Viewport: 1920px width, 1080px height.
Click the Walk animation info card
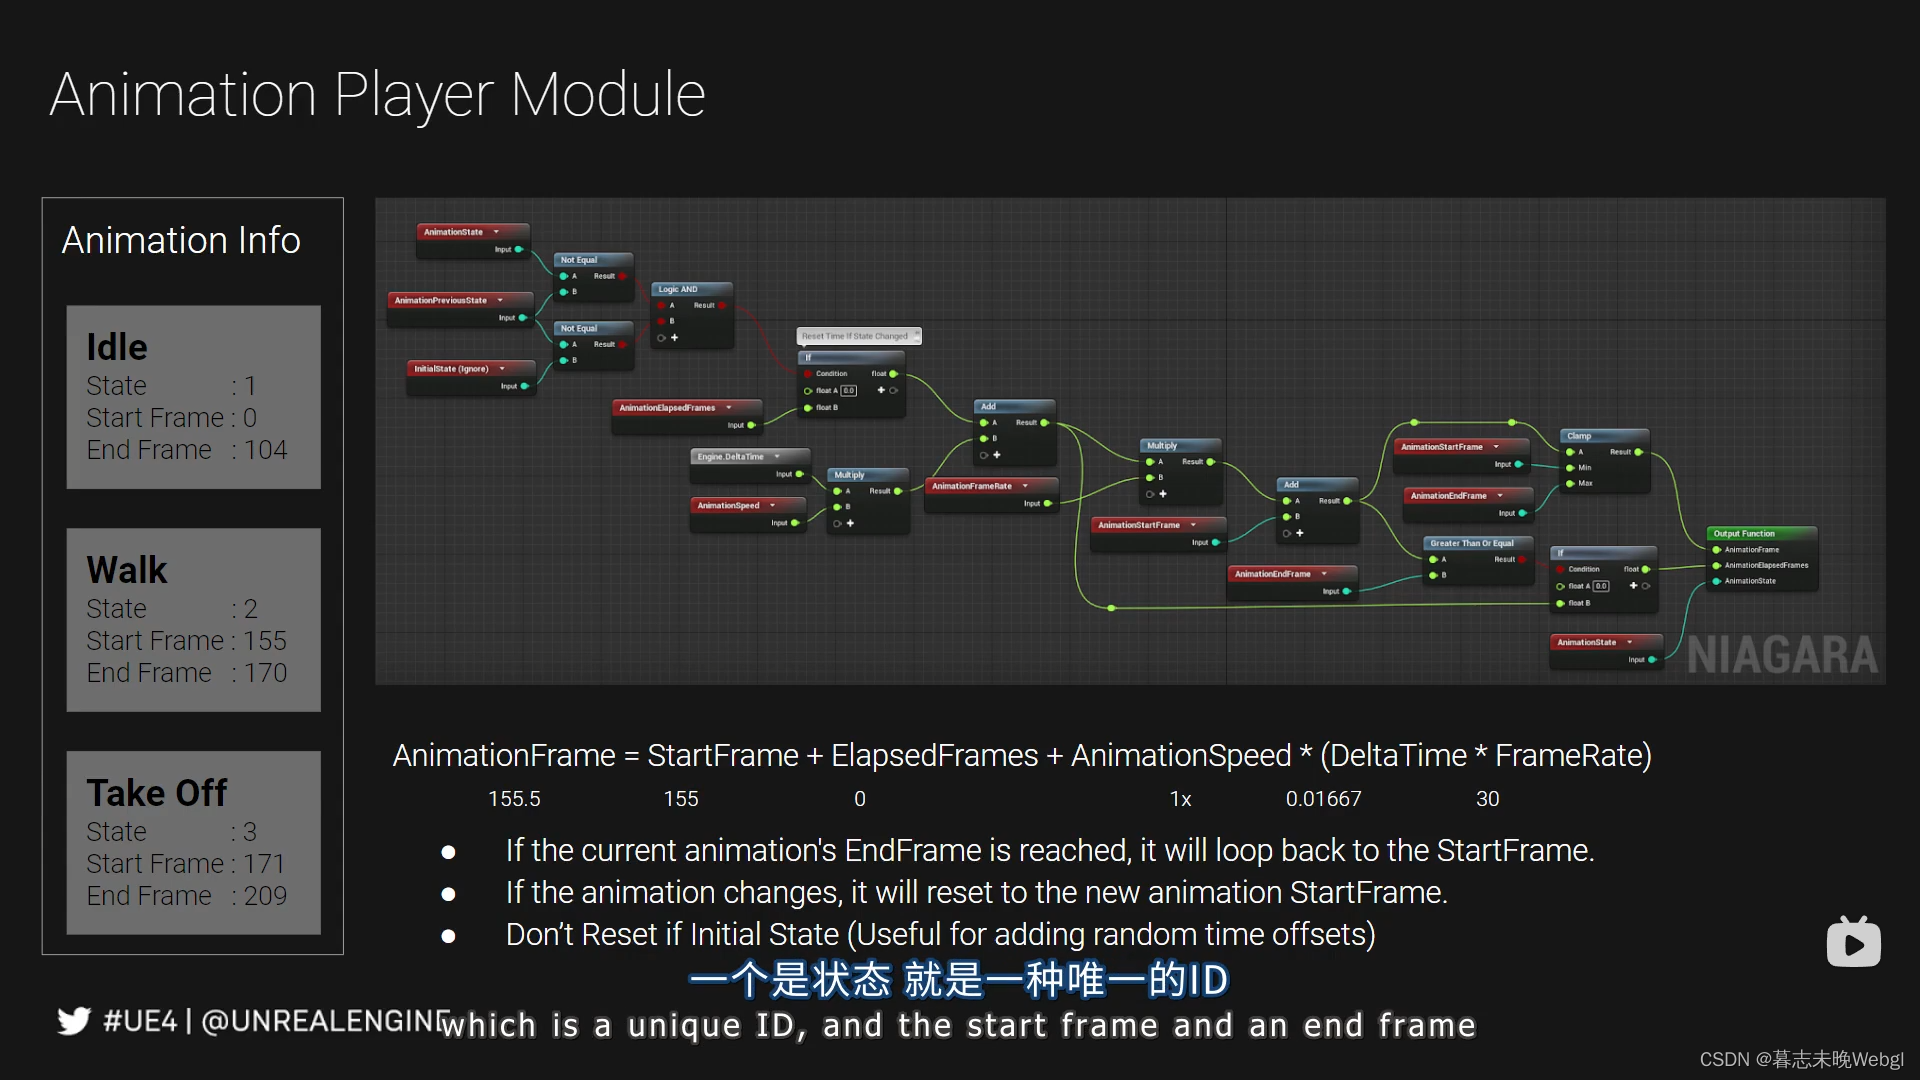pos(193,620)
